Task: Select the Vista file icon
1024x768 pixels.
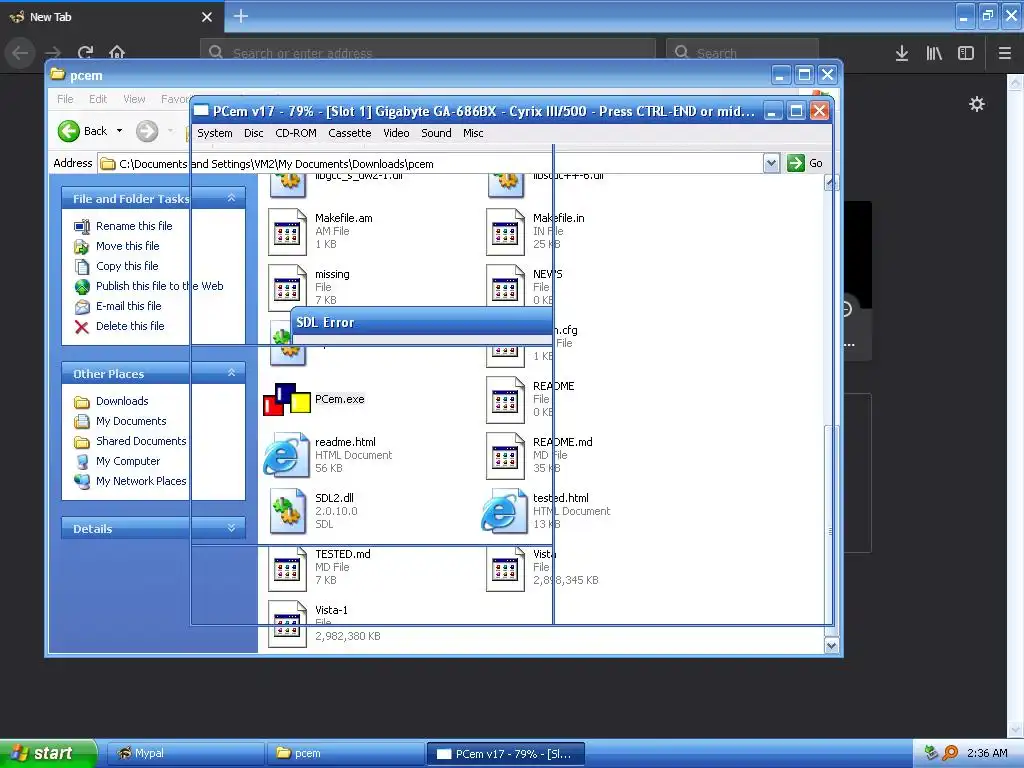Action: [x=505, y=568]
